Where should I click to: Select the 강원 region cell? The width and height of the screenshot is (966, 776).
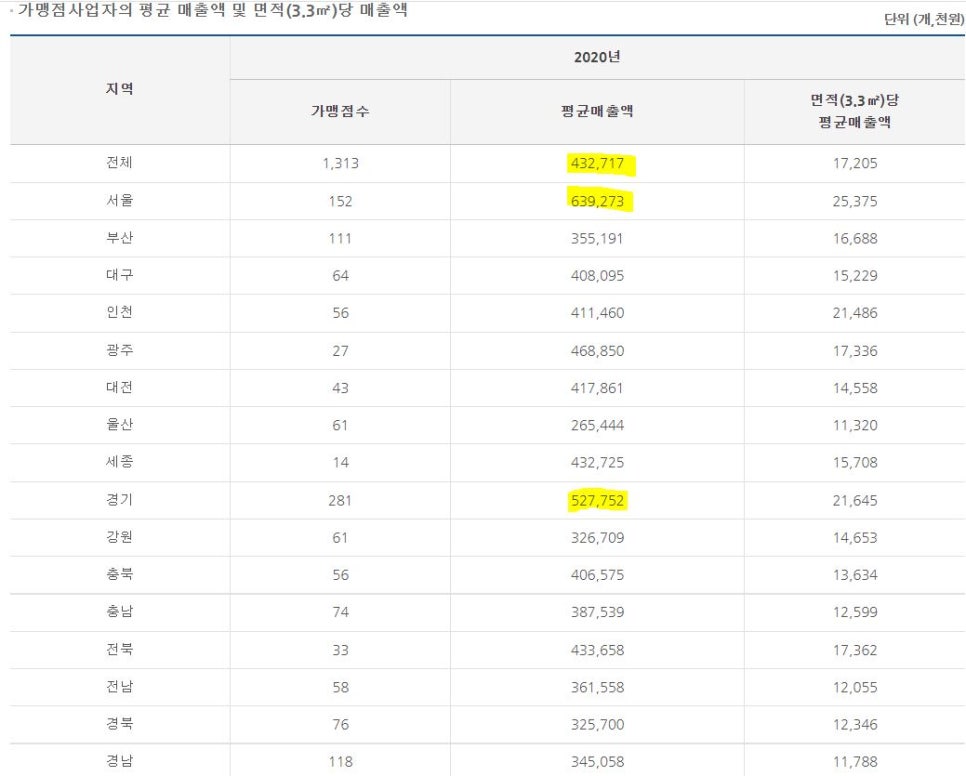pos(120,536)
